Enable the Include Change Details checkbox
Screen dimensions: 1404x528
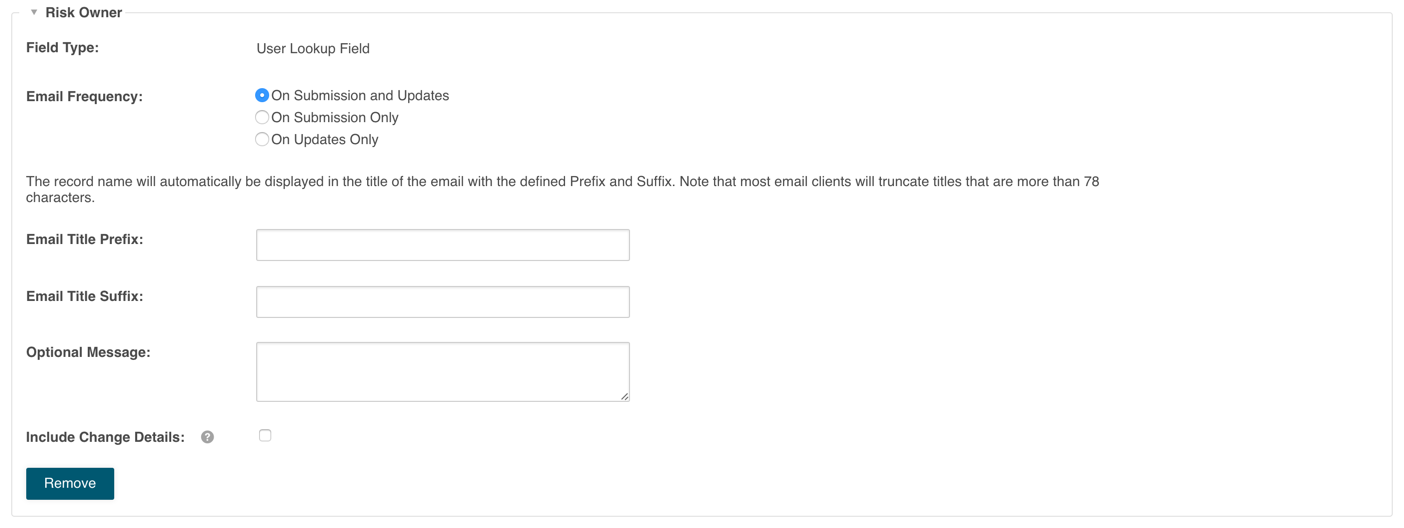(265, 436)
